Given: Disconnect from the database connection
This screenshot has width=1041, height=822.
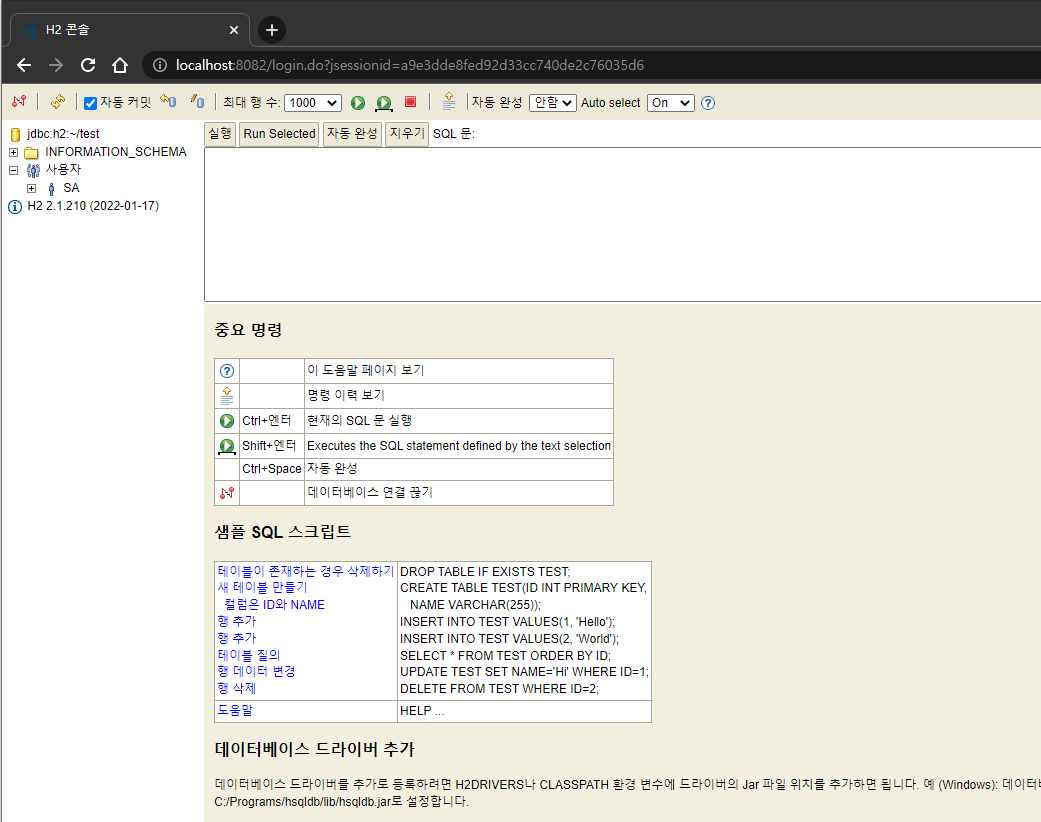Looking at the screenshot, I should pyautogui.click(x=18, y=102).
